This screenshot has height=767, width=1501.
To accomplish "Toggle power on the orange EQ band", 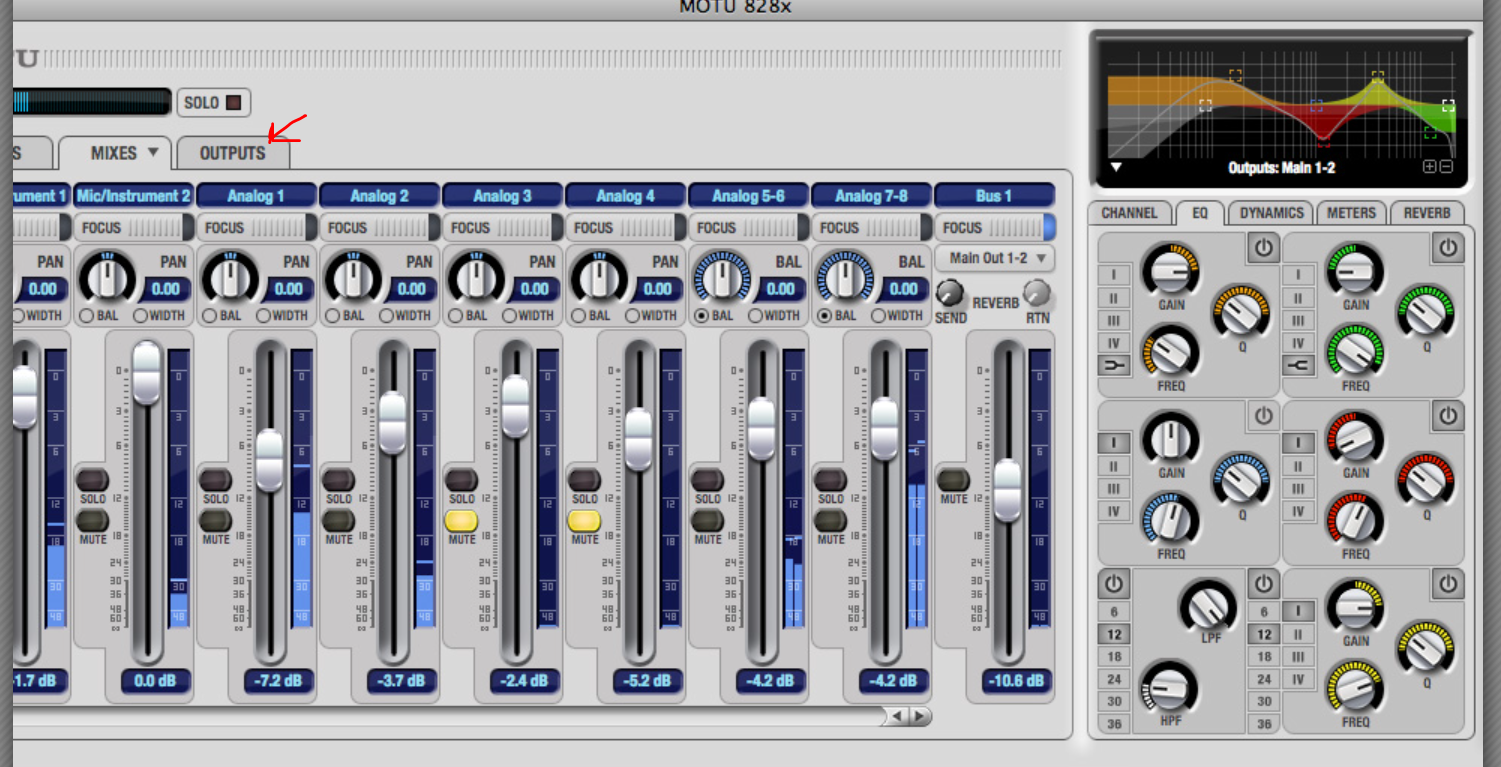I will (1264, 247).
